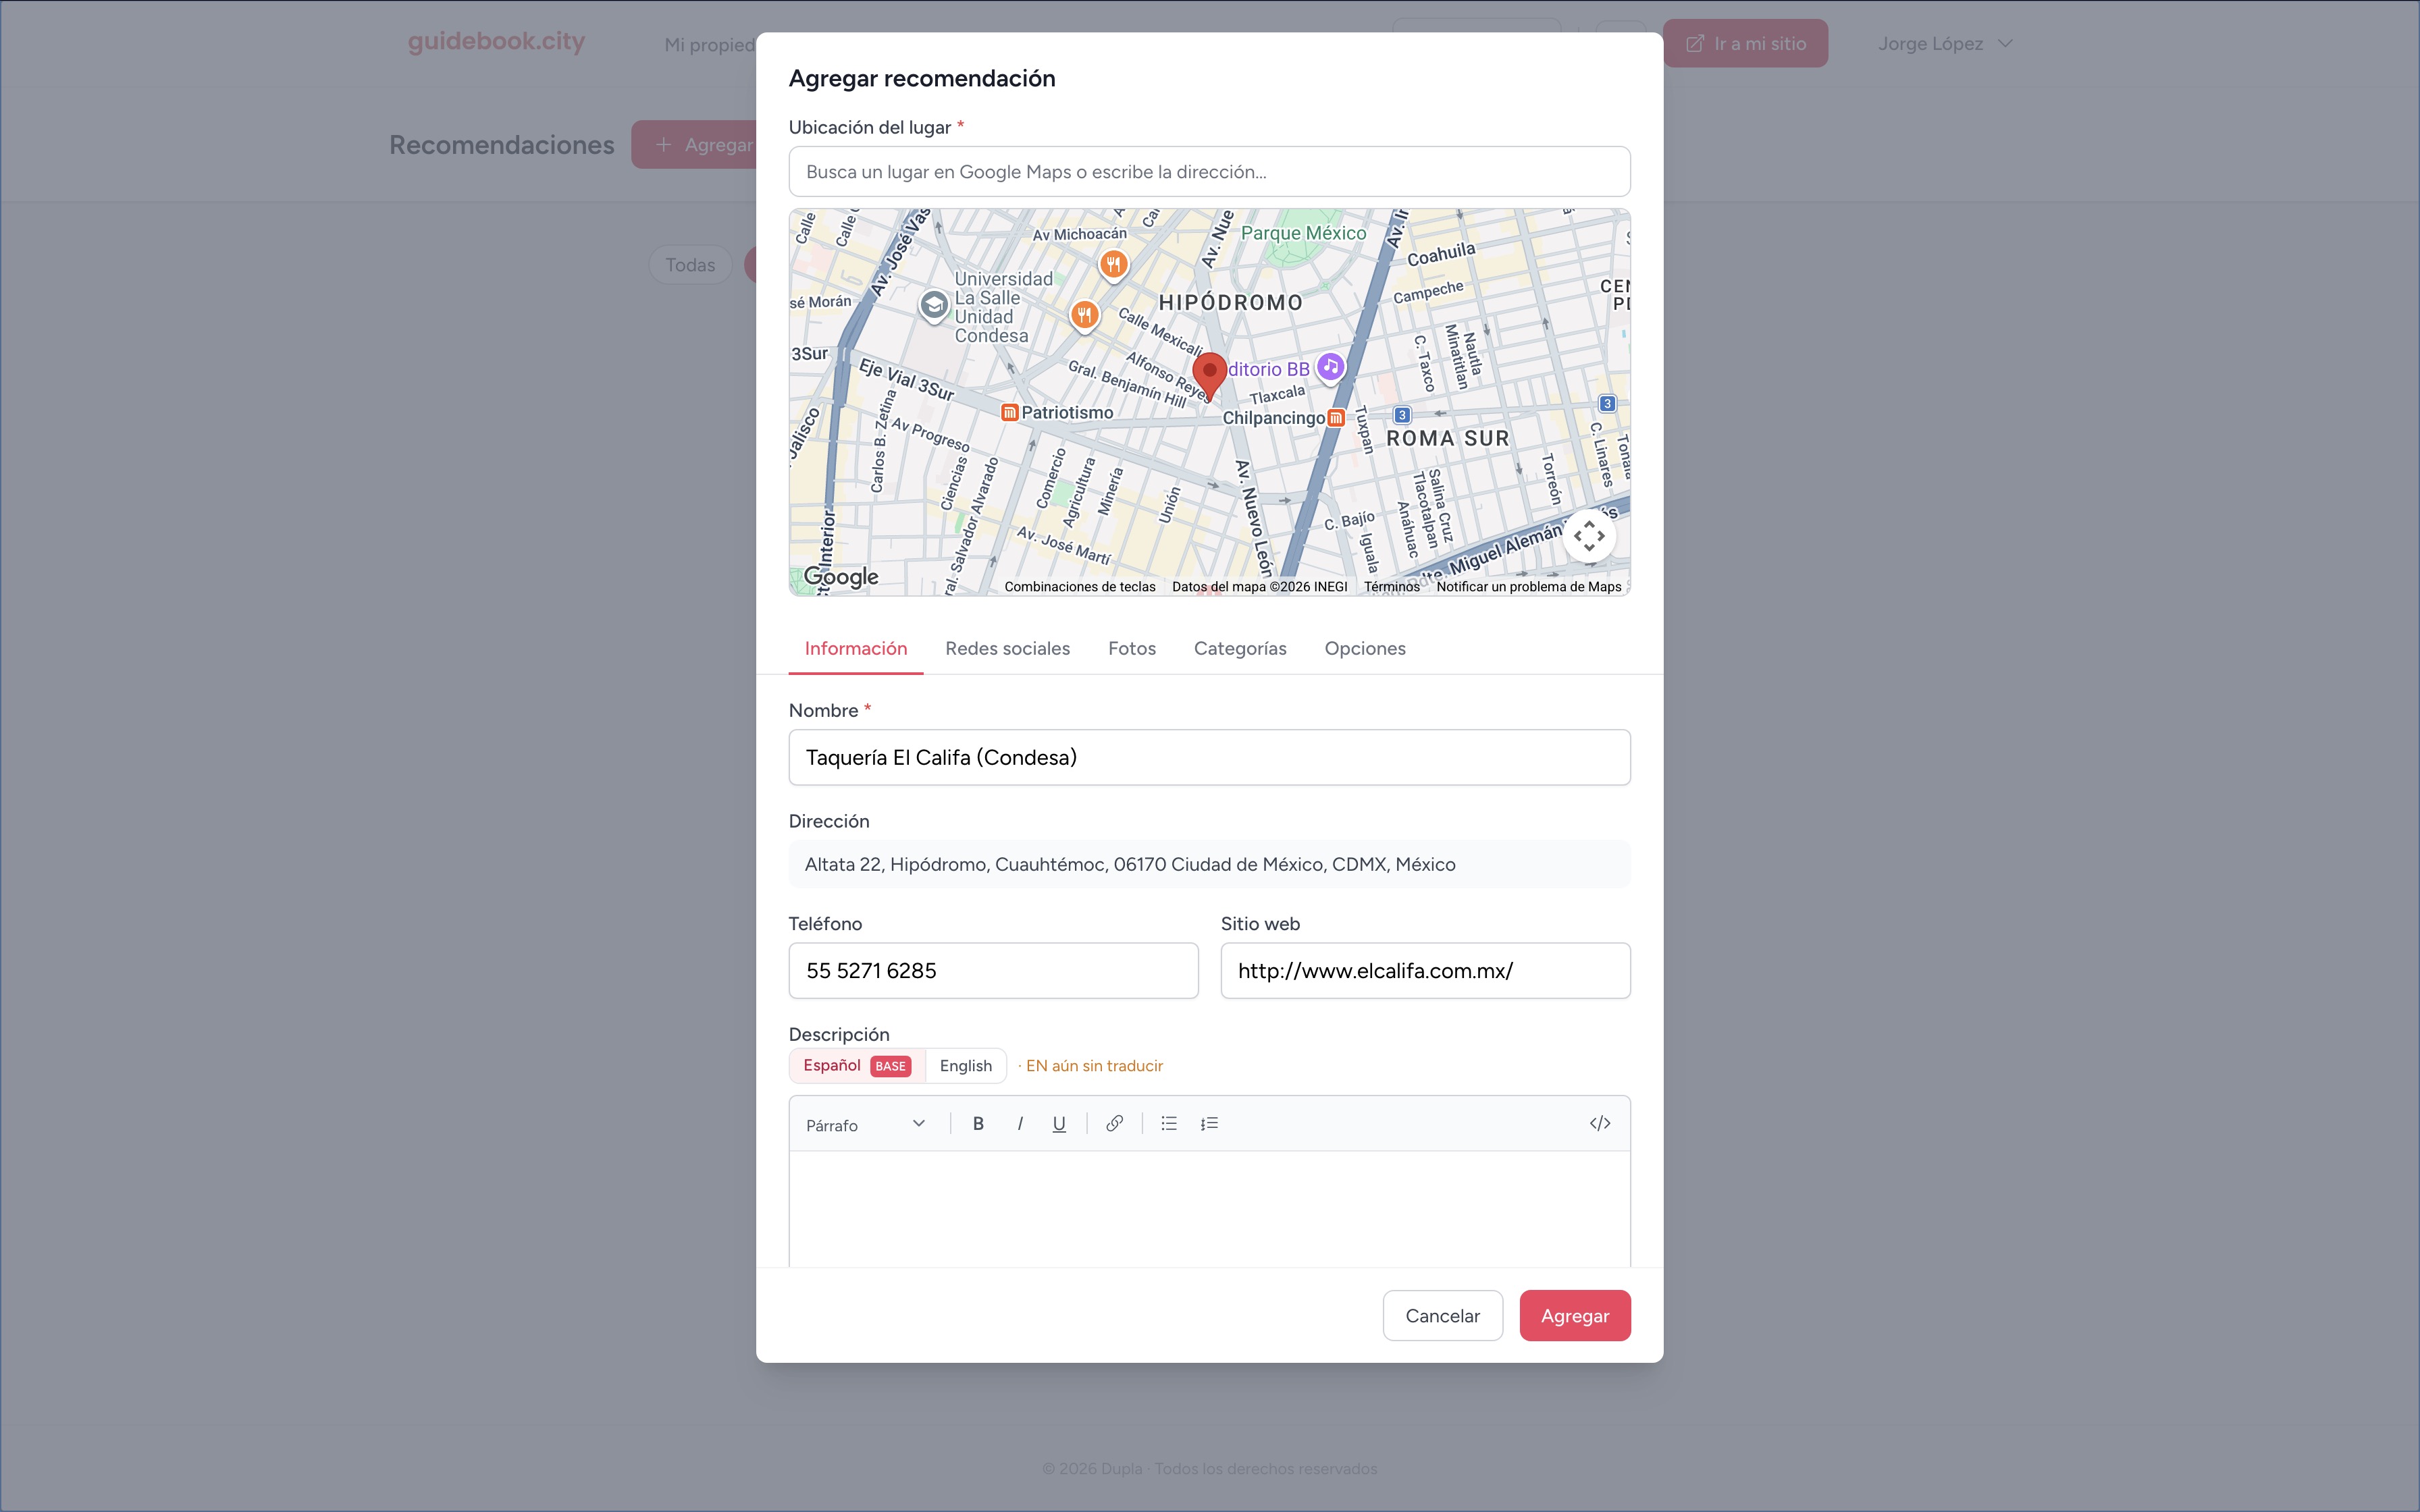
Task: Open the Redes sociales tab
Action: tap(1007, 649)
